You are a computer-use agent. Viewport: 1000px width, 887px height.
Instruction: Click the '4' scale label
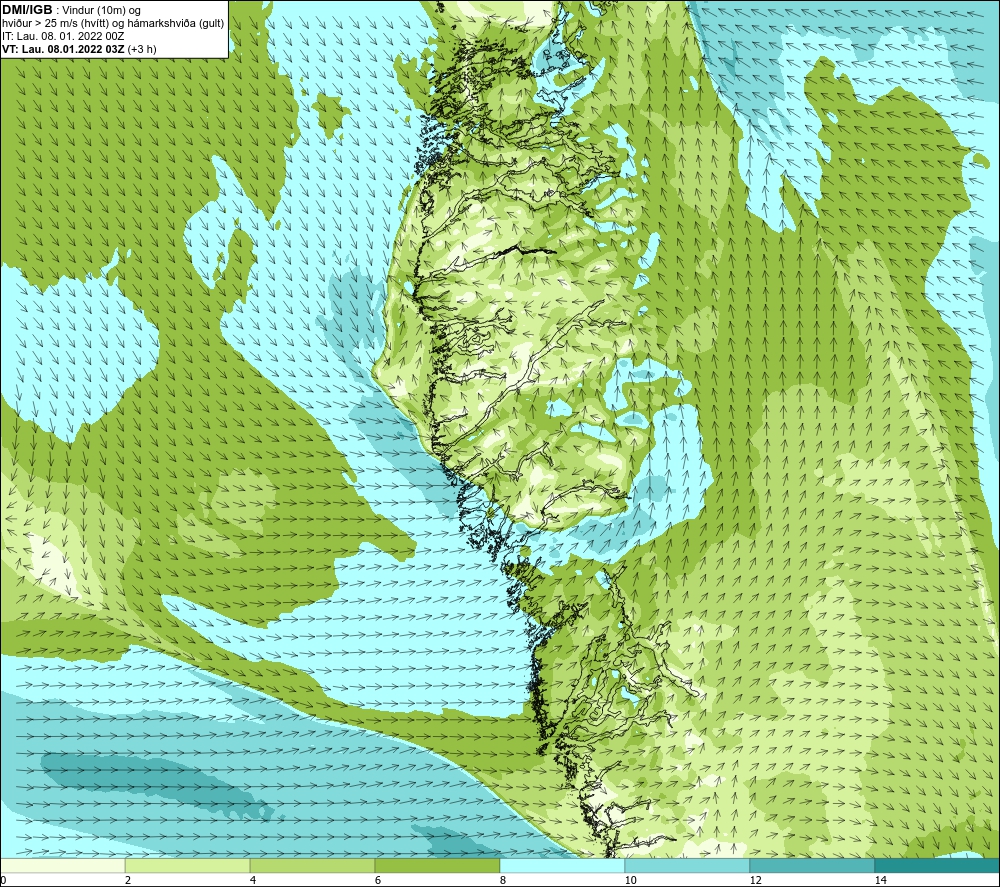[253, 880]
